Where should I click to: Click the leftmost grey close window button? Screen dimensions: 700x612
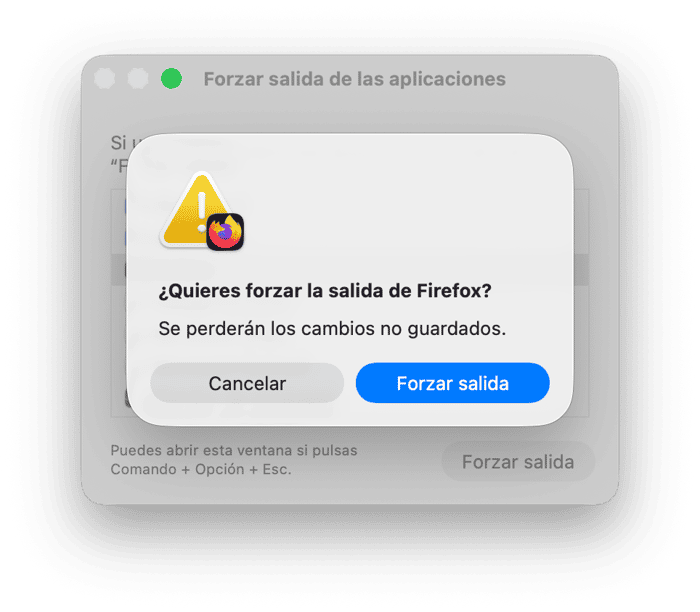pyautogui.click(x=105, y=79)
